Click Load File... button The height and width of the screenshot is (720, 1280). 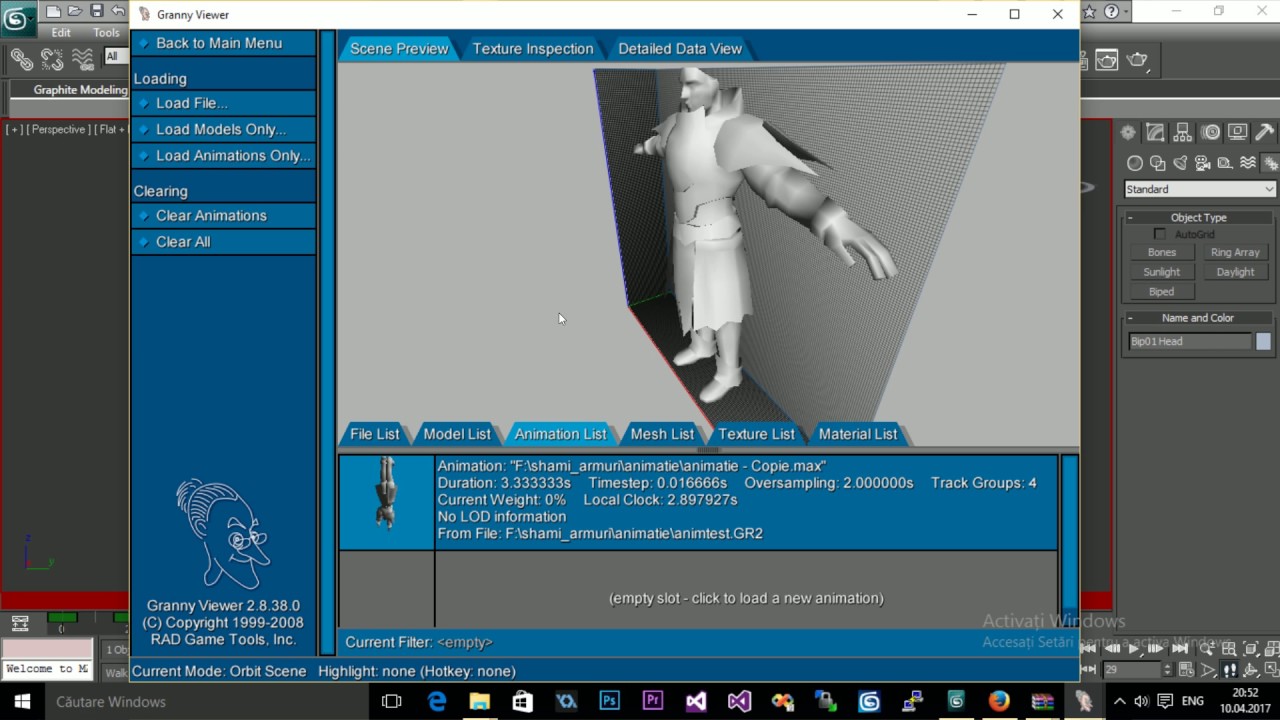tap(224, 103)
